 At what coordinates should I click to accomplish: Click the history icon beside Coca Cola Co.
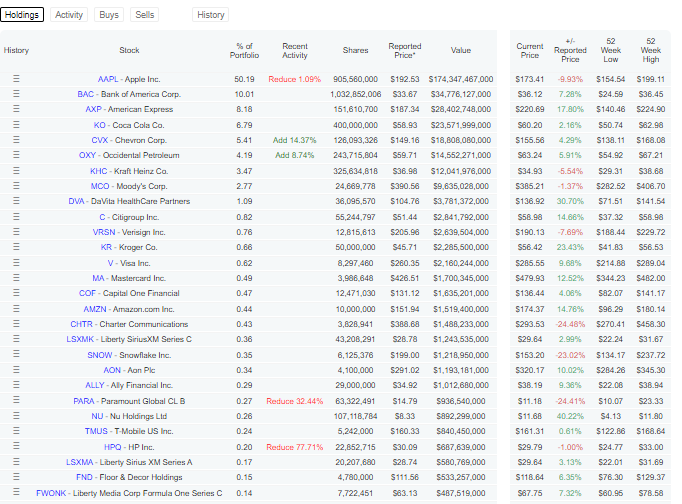pos(16,125)
